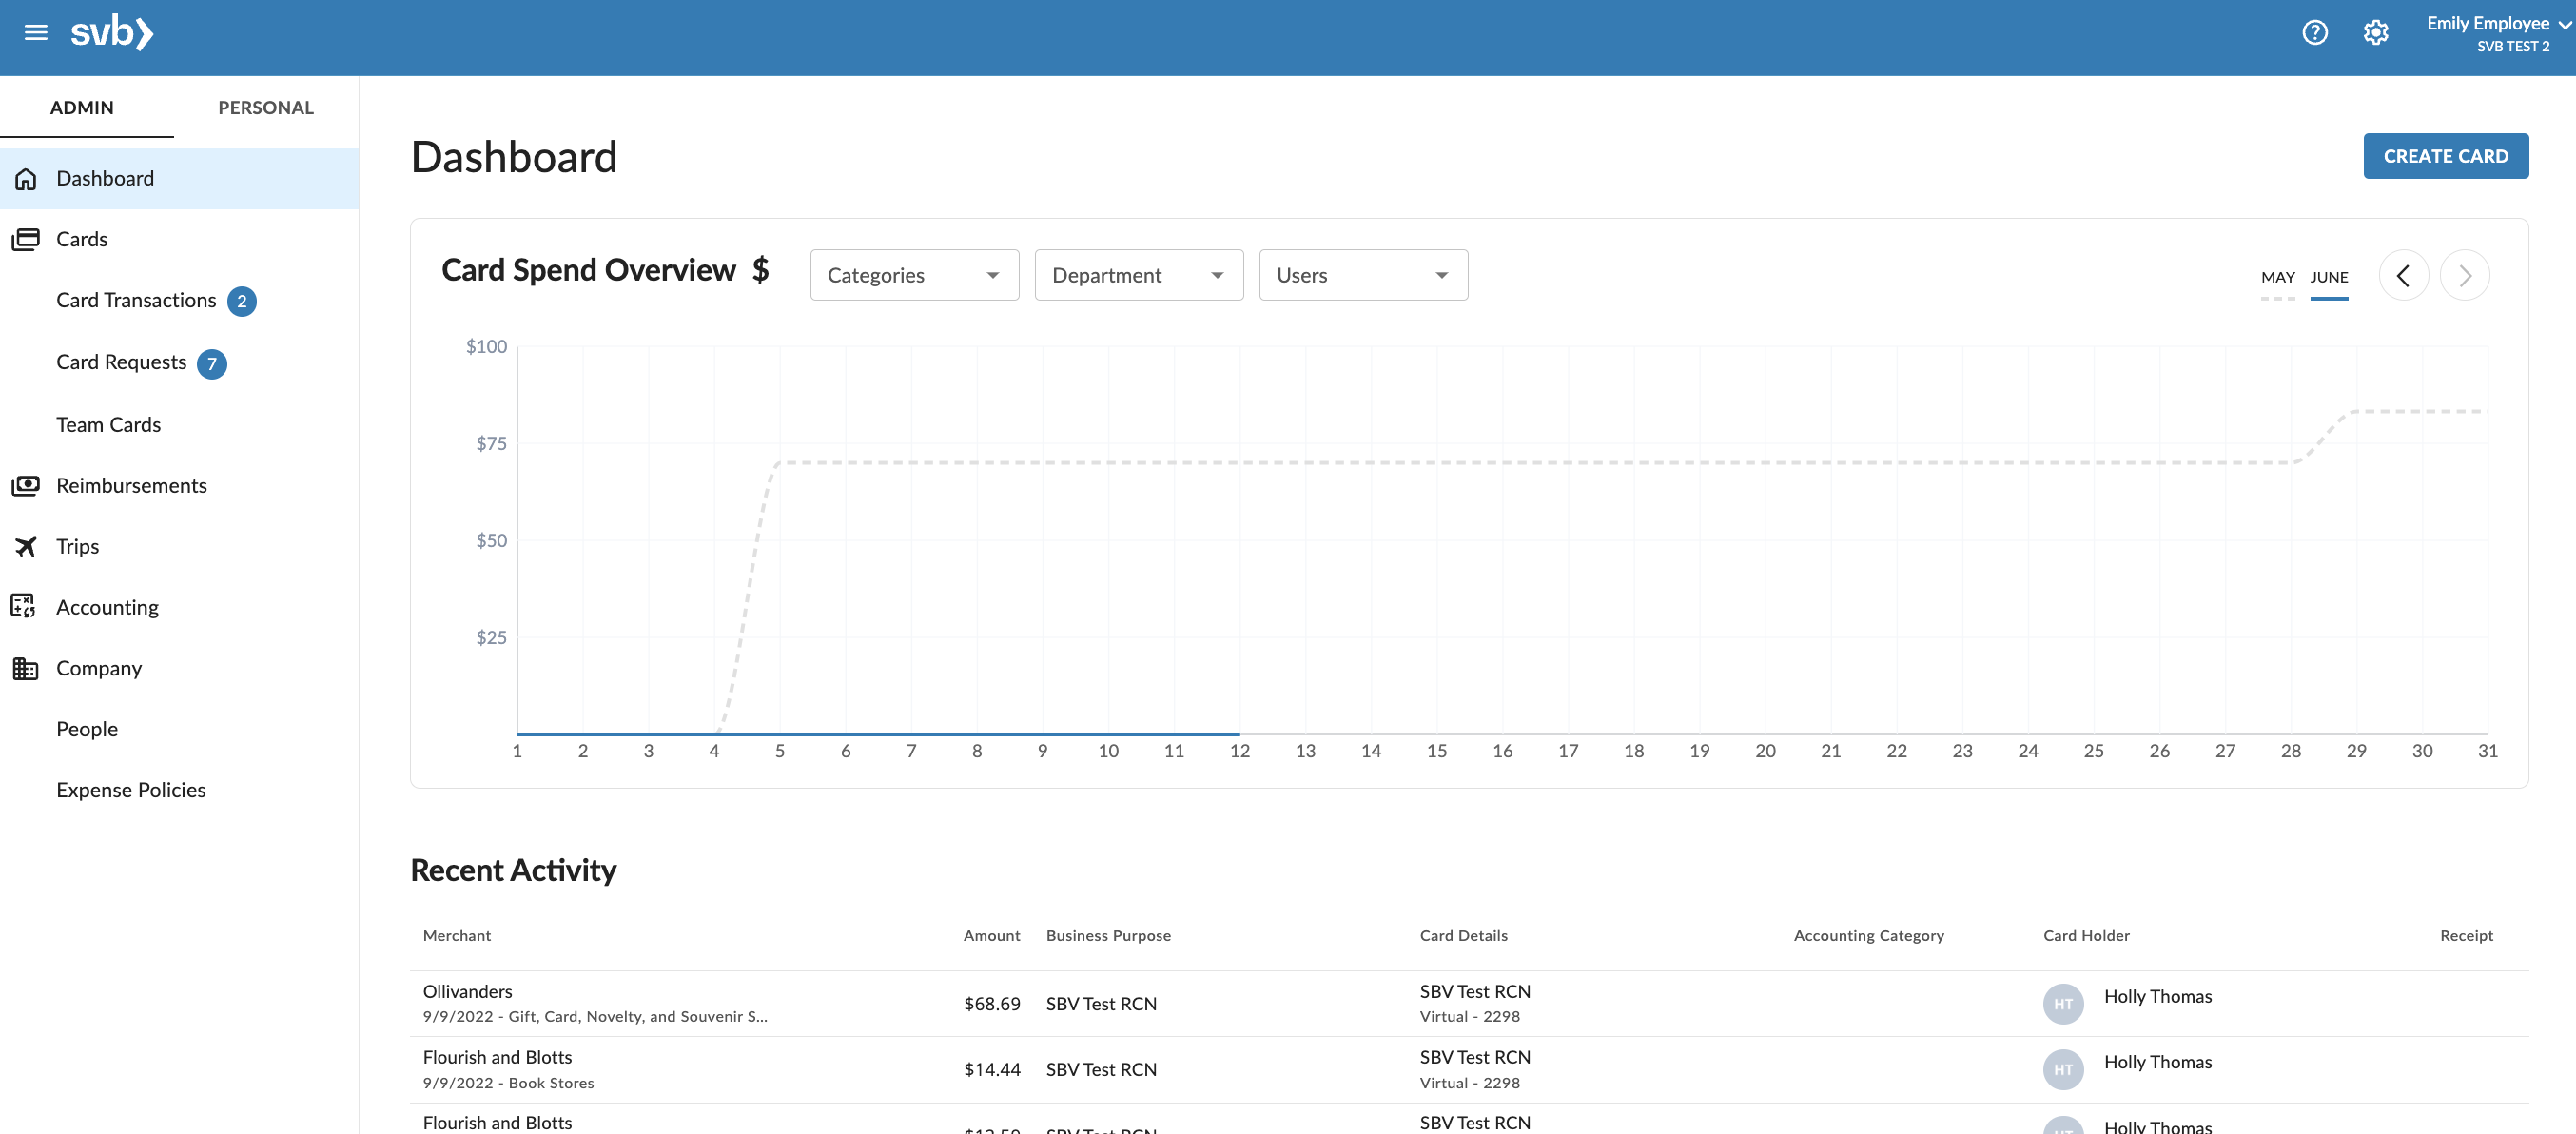Image resolution: width=2576 pixels, height=1134 pixels.
Task: Select the JUNE legend toggle
Action: tap(2328, 280)
